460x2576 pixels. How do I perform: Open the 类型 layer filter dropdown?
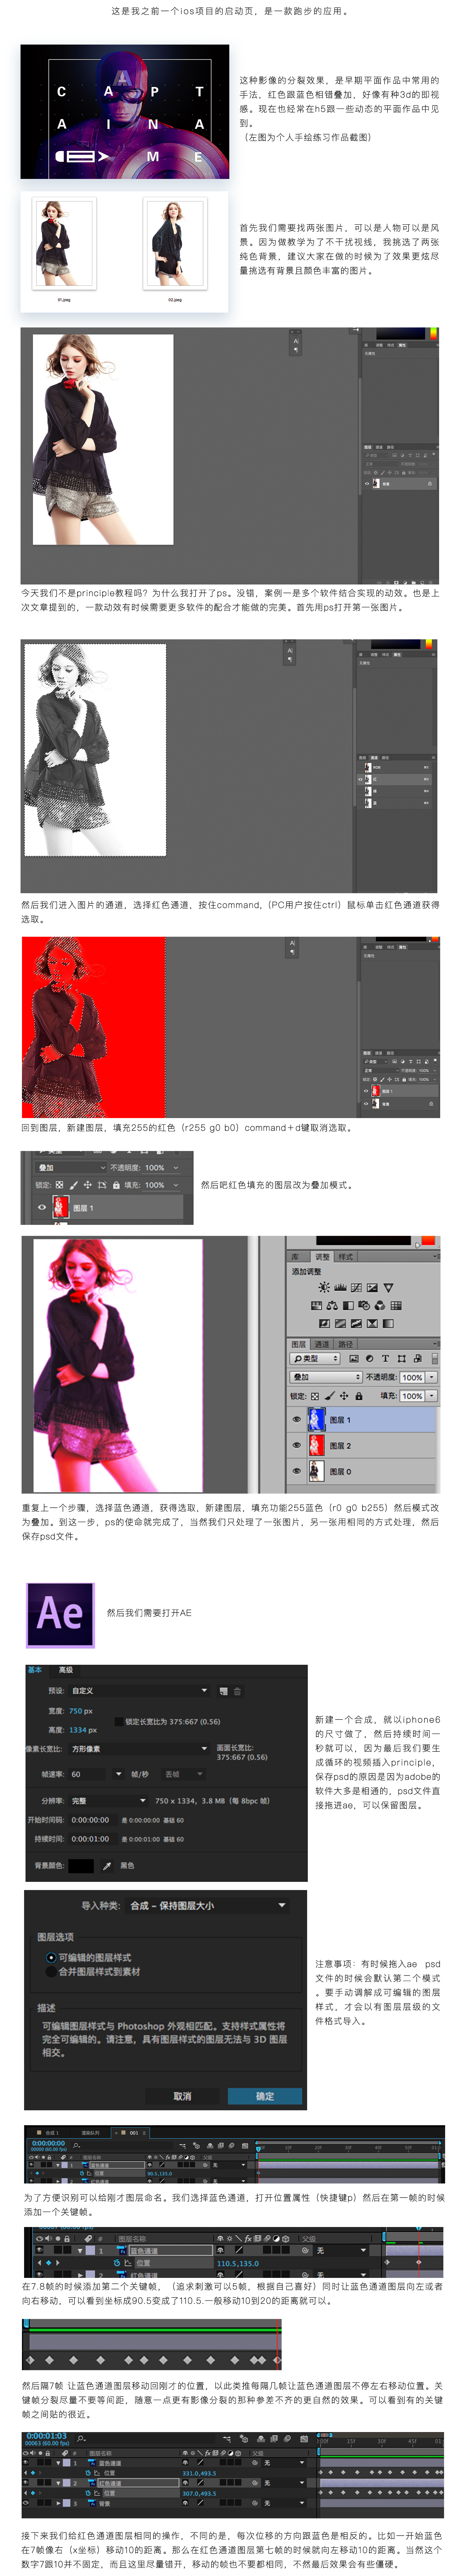pyautogui.click(x=315, y=1359)
